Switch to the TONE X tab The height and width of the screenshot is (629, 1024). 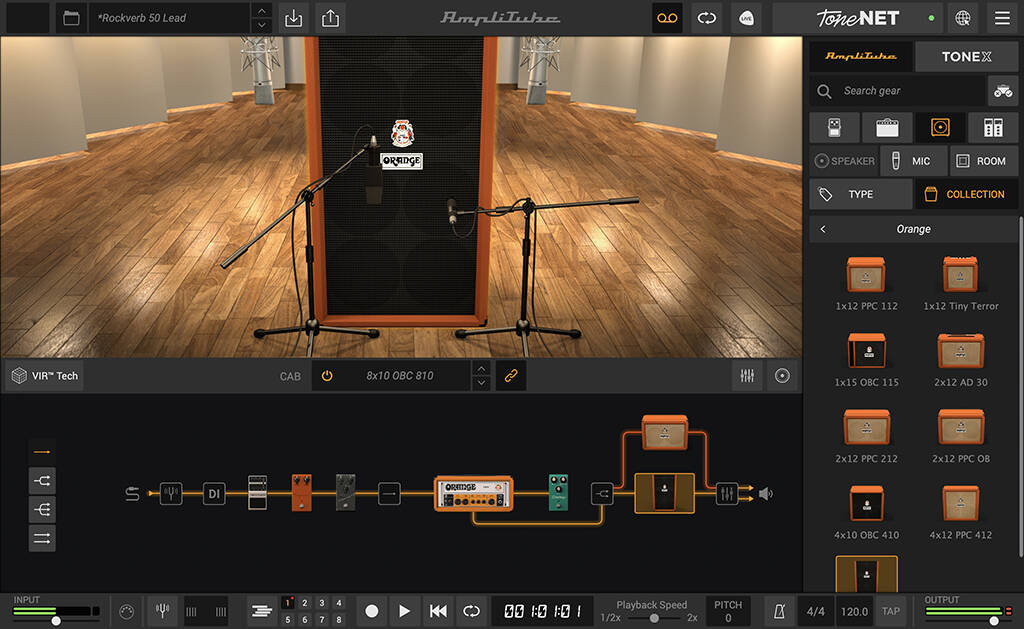966,56
